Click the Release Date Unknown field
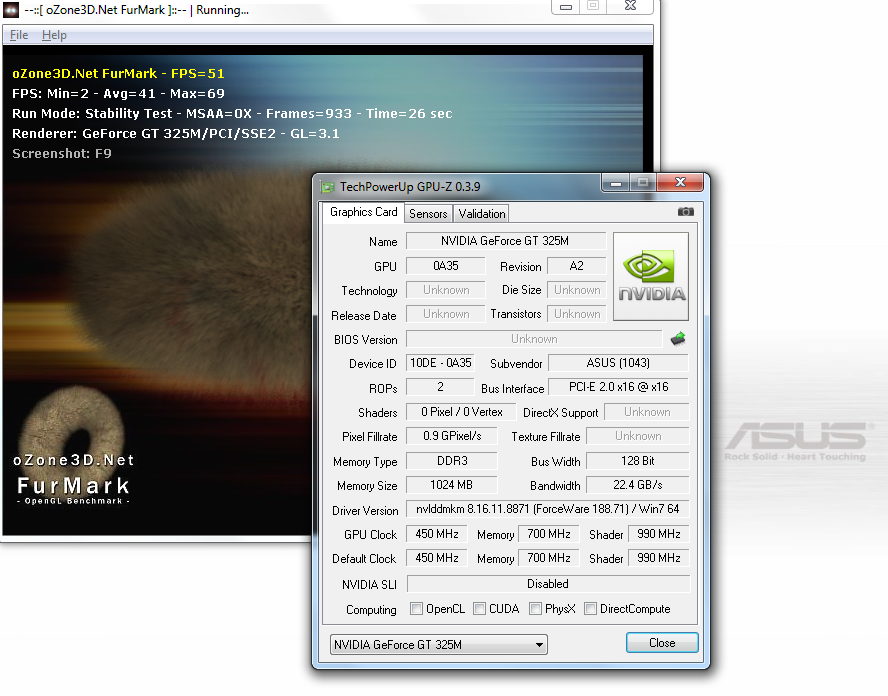This screenshot has width=888, height=696. point(446,314)
